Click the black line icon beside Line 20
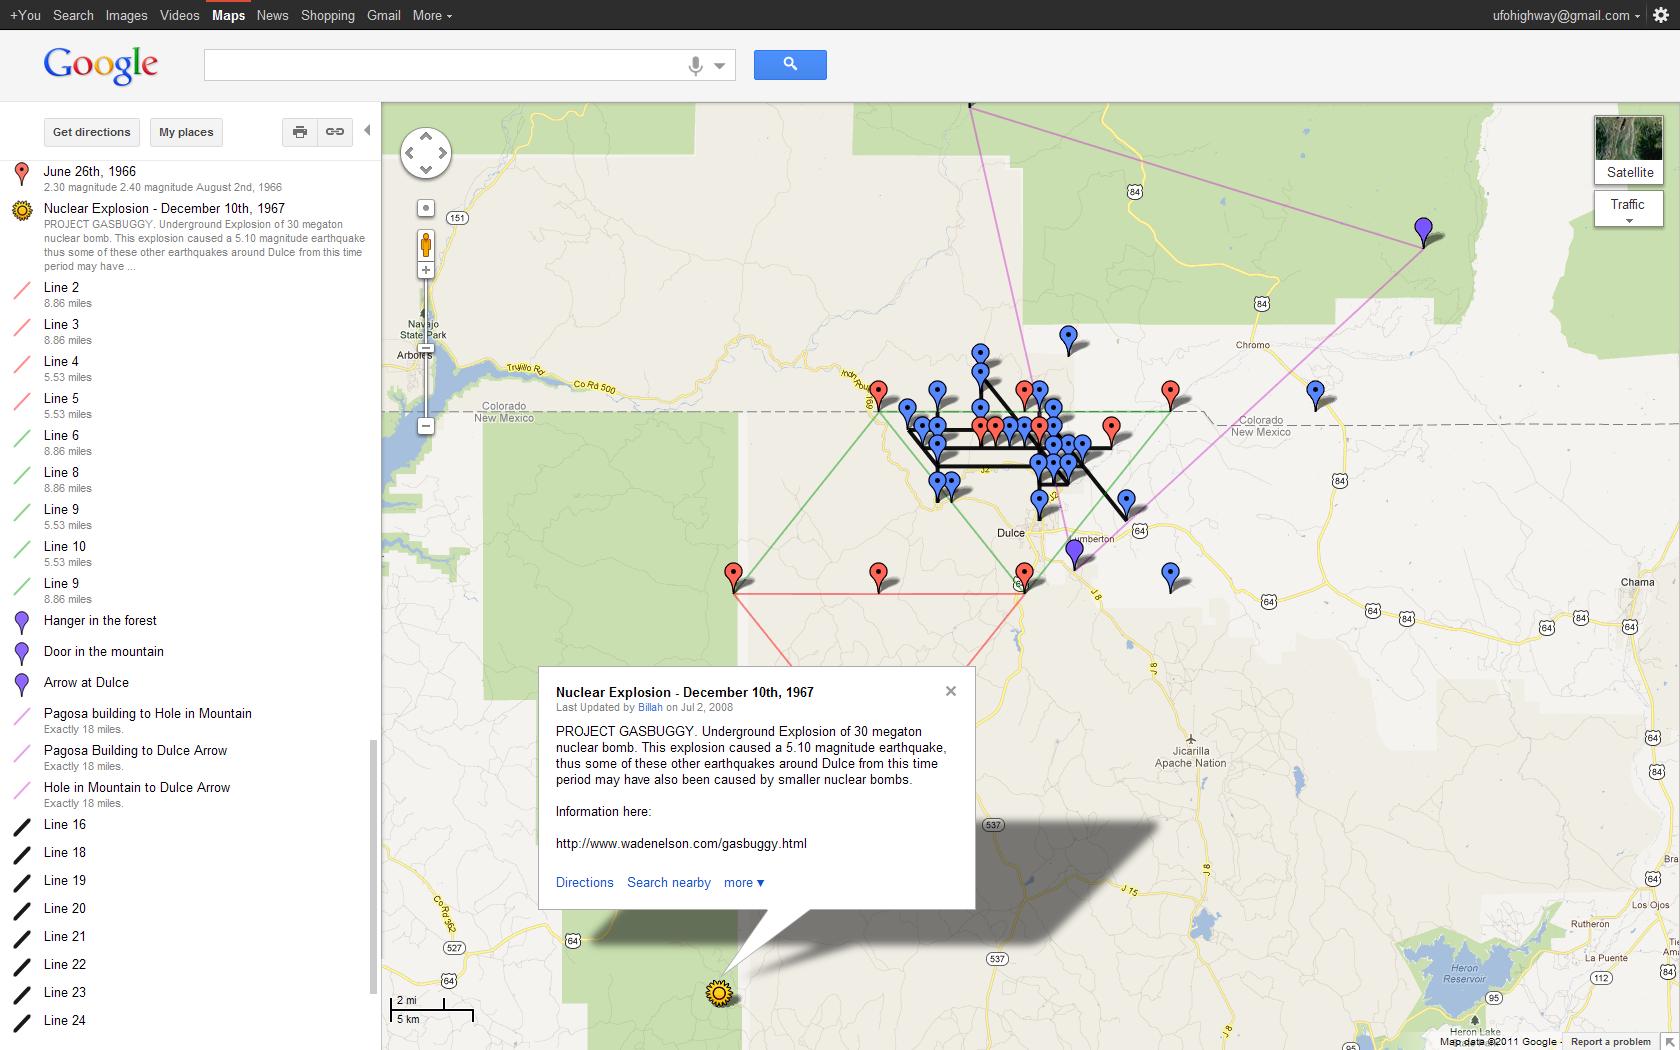The height and width of the screenshot is (1050, 1680). tap(22, 911)
